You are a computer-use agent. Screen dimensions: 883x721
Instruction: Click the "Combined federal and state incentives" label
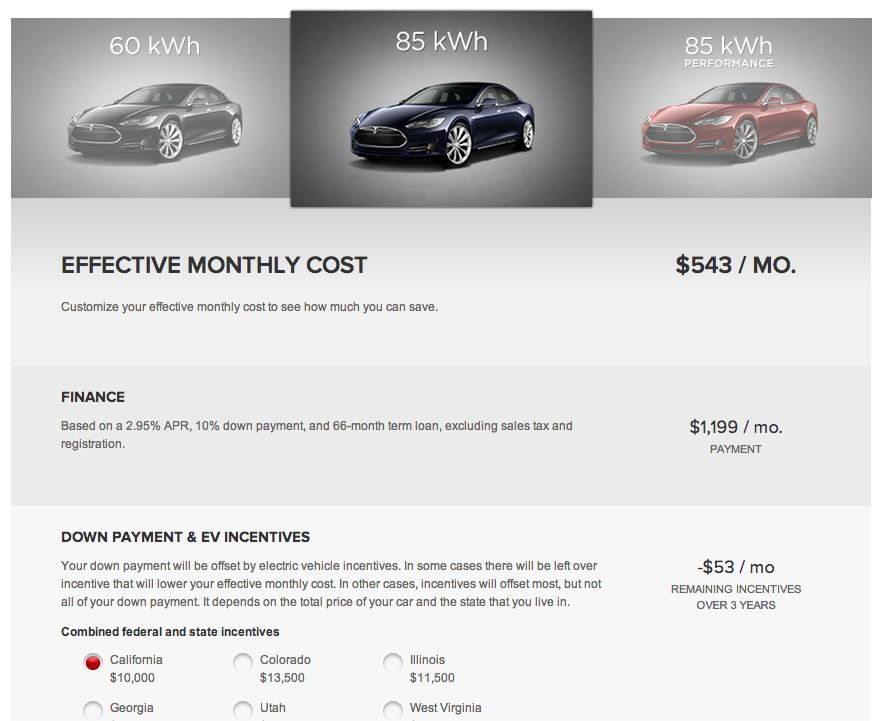[170, 632]
